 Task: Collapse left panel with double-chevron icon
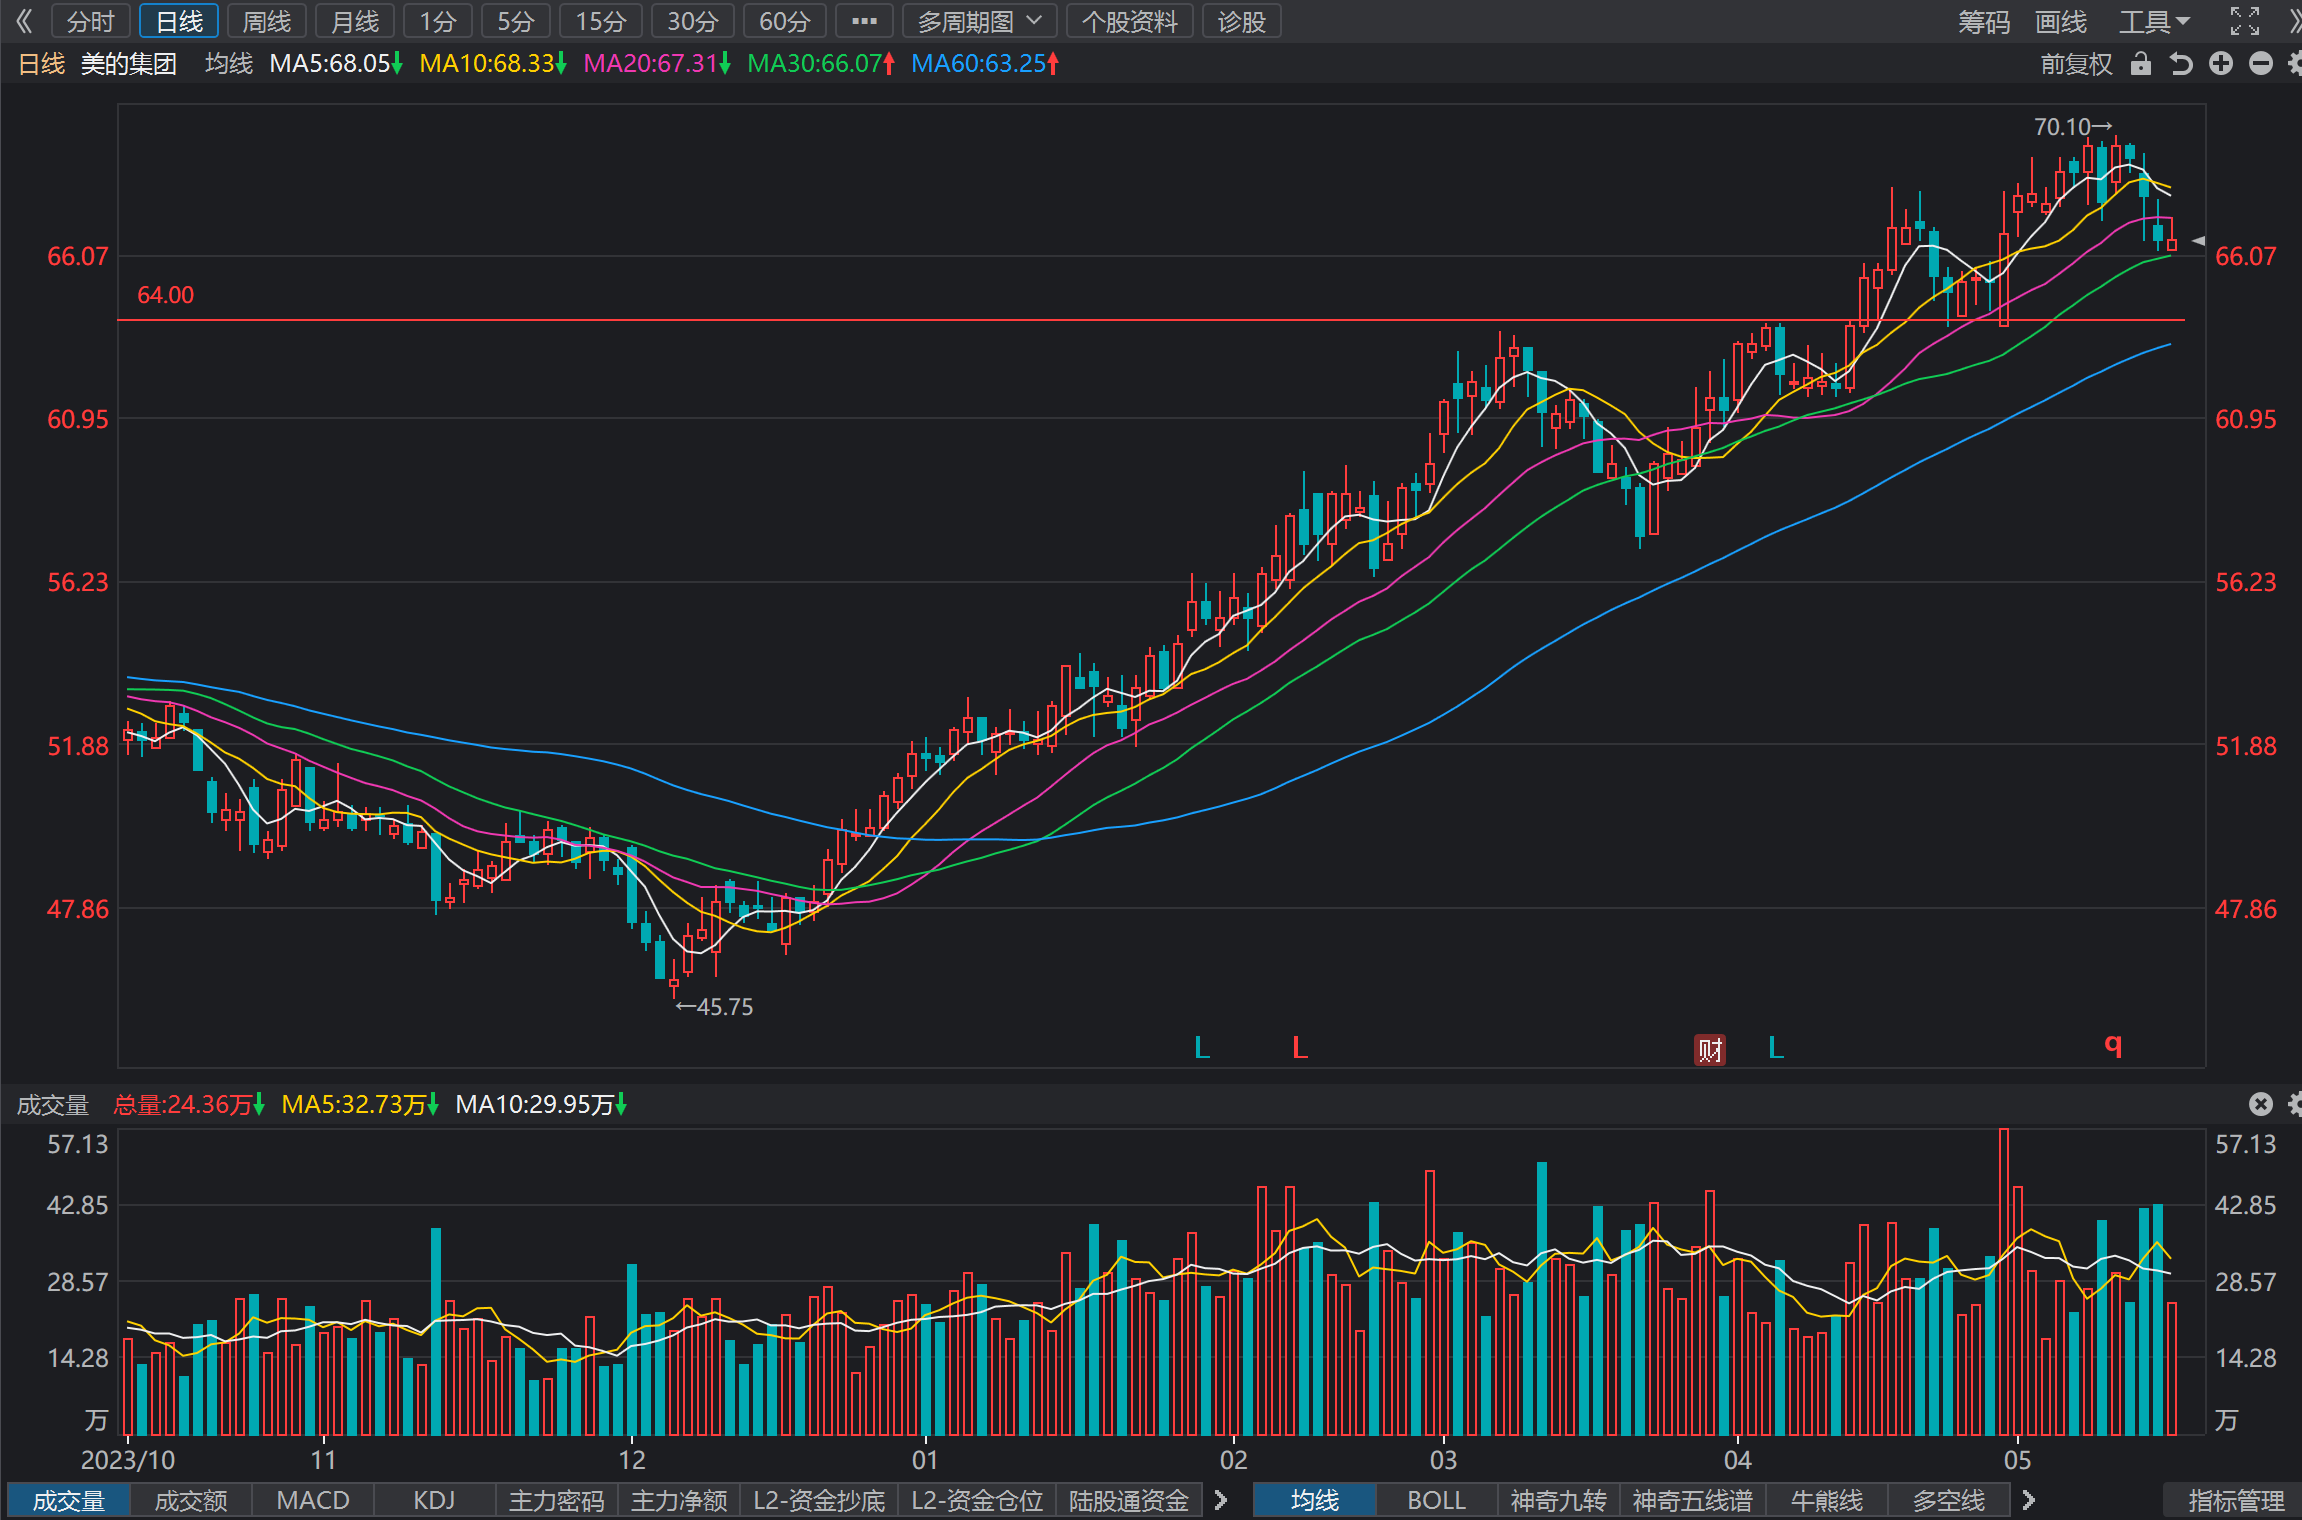24,21
